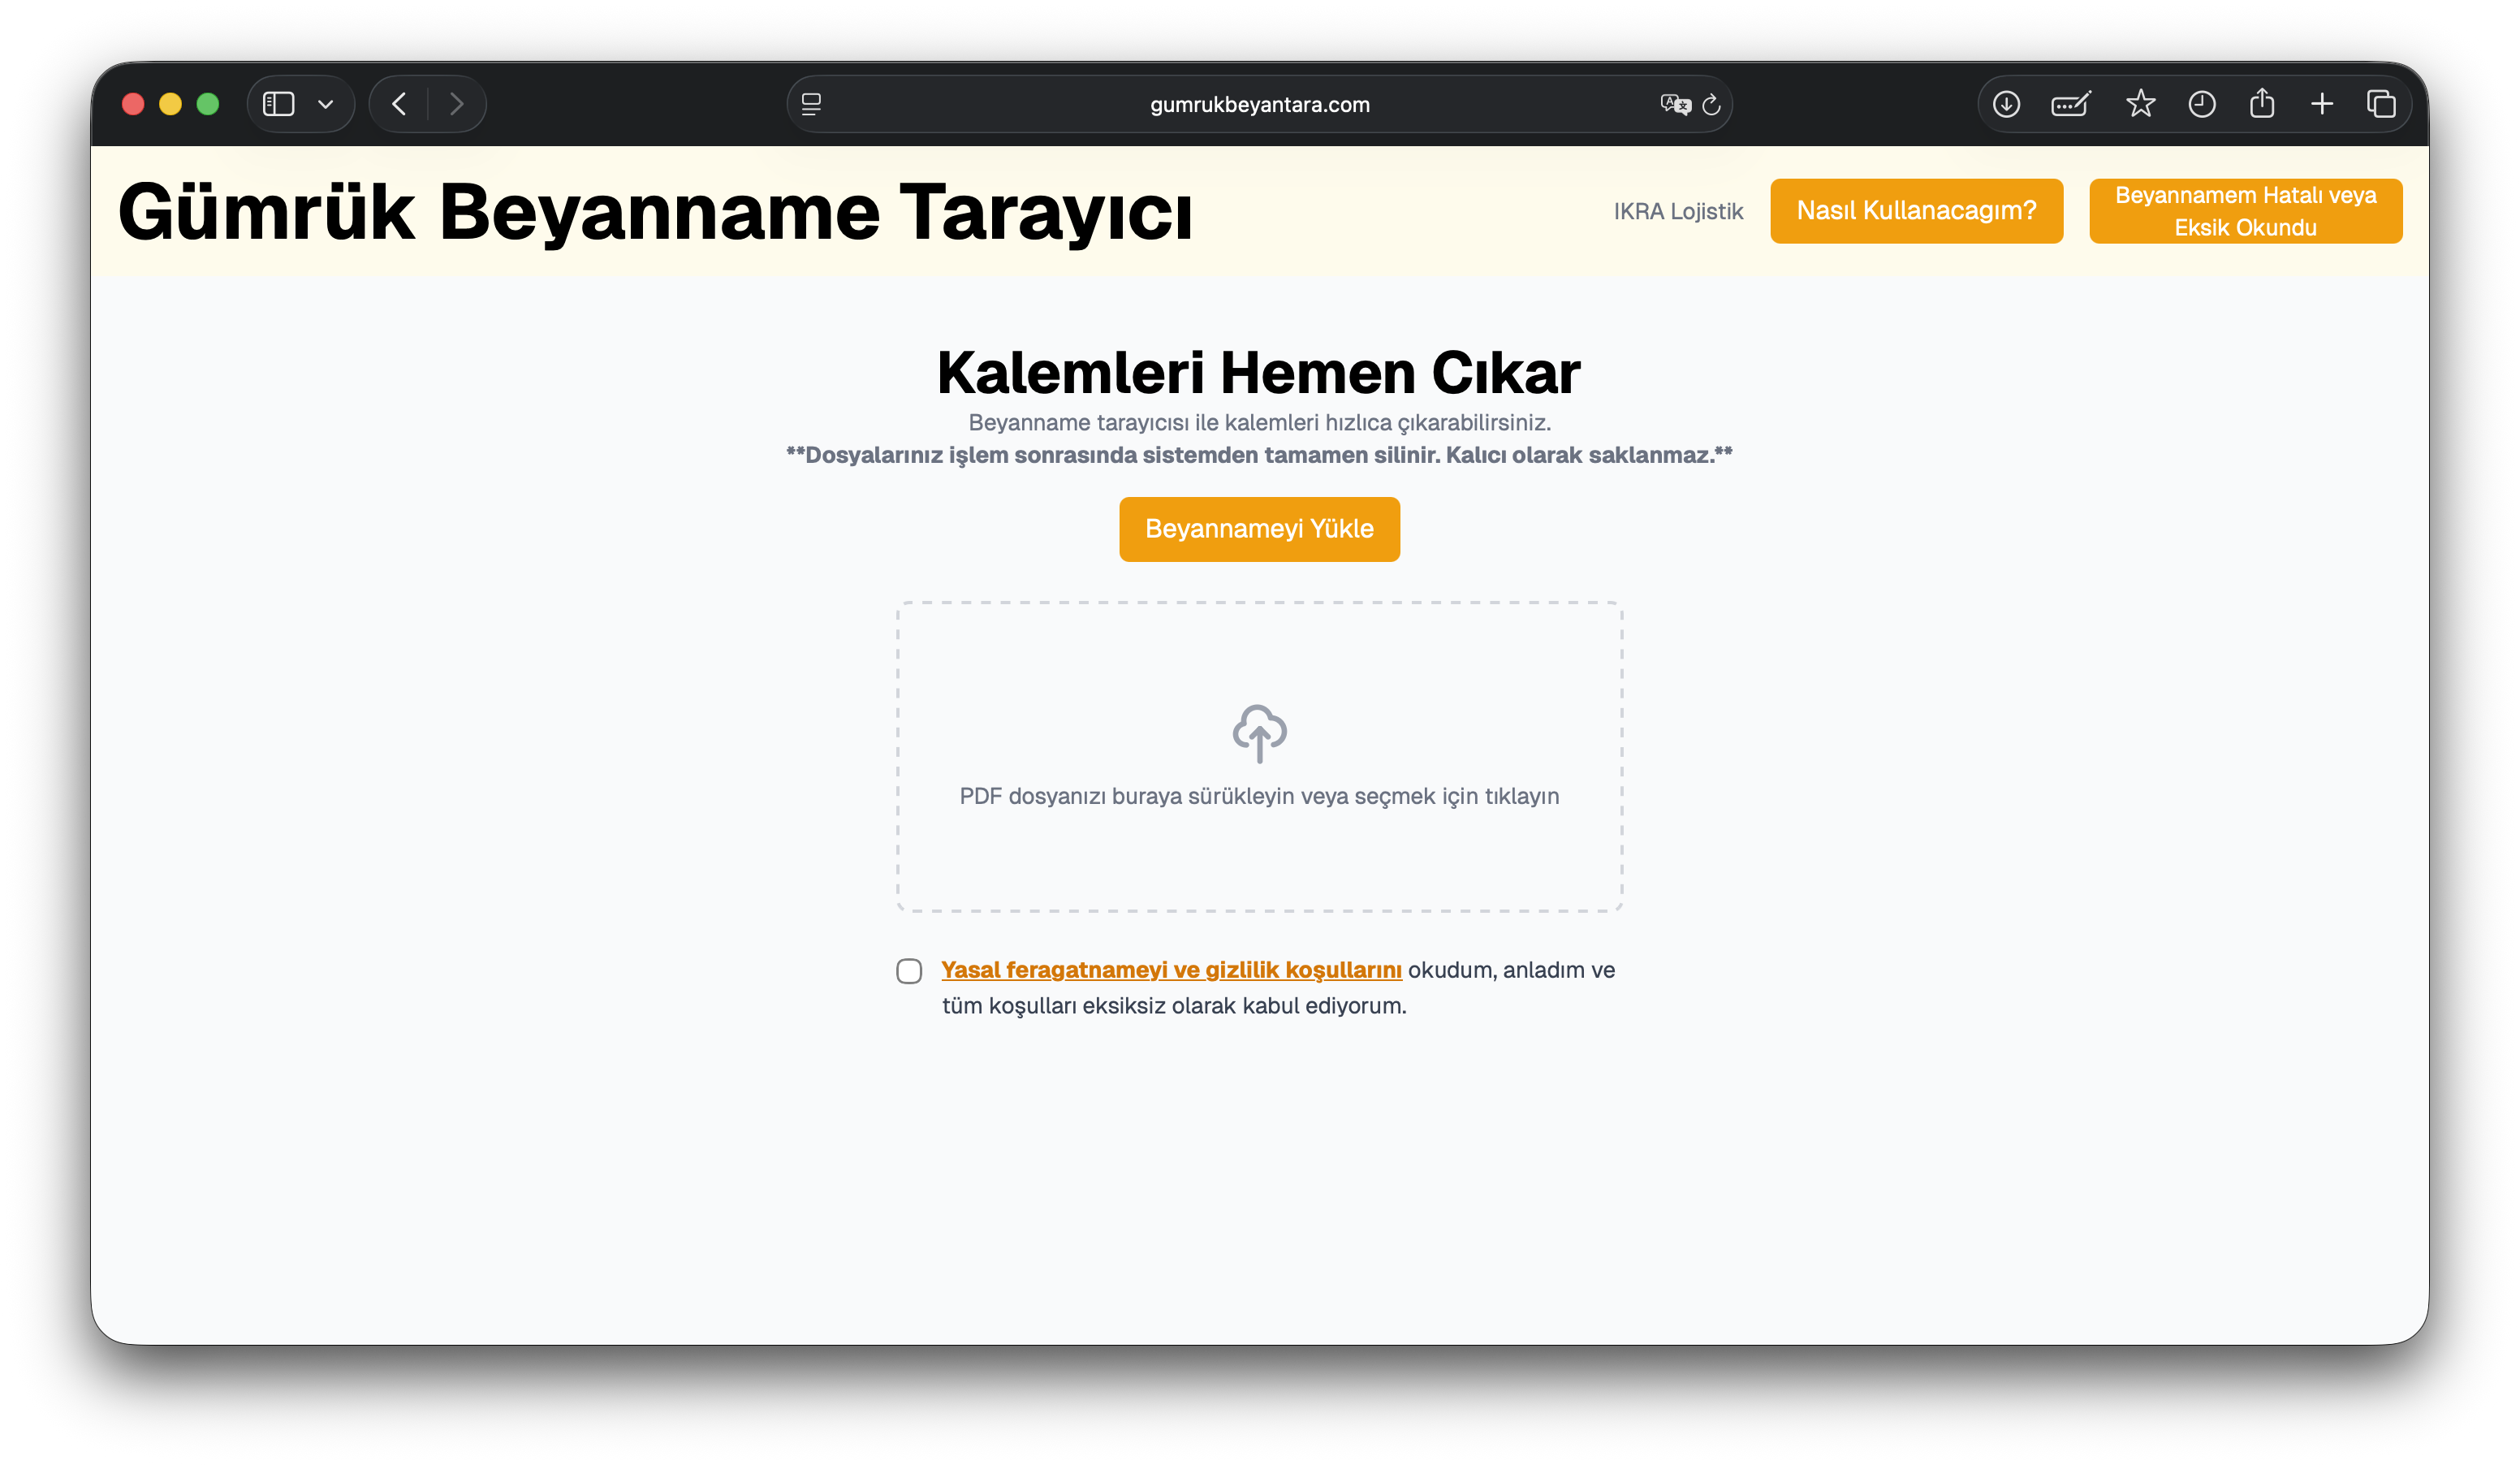Open a new tab with plus icon
This screenshot has width=2520, height=1465.
tap(2322, 104)
